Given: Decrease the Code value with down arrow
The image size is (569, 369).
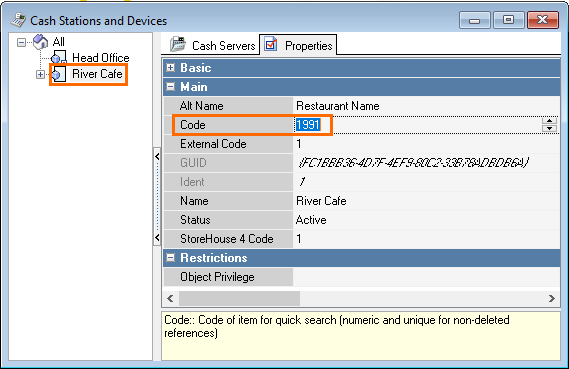Looking at the screenshot, I should point(549,128).
